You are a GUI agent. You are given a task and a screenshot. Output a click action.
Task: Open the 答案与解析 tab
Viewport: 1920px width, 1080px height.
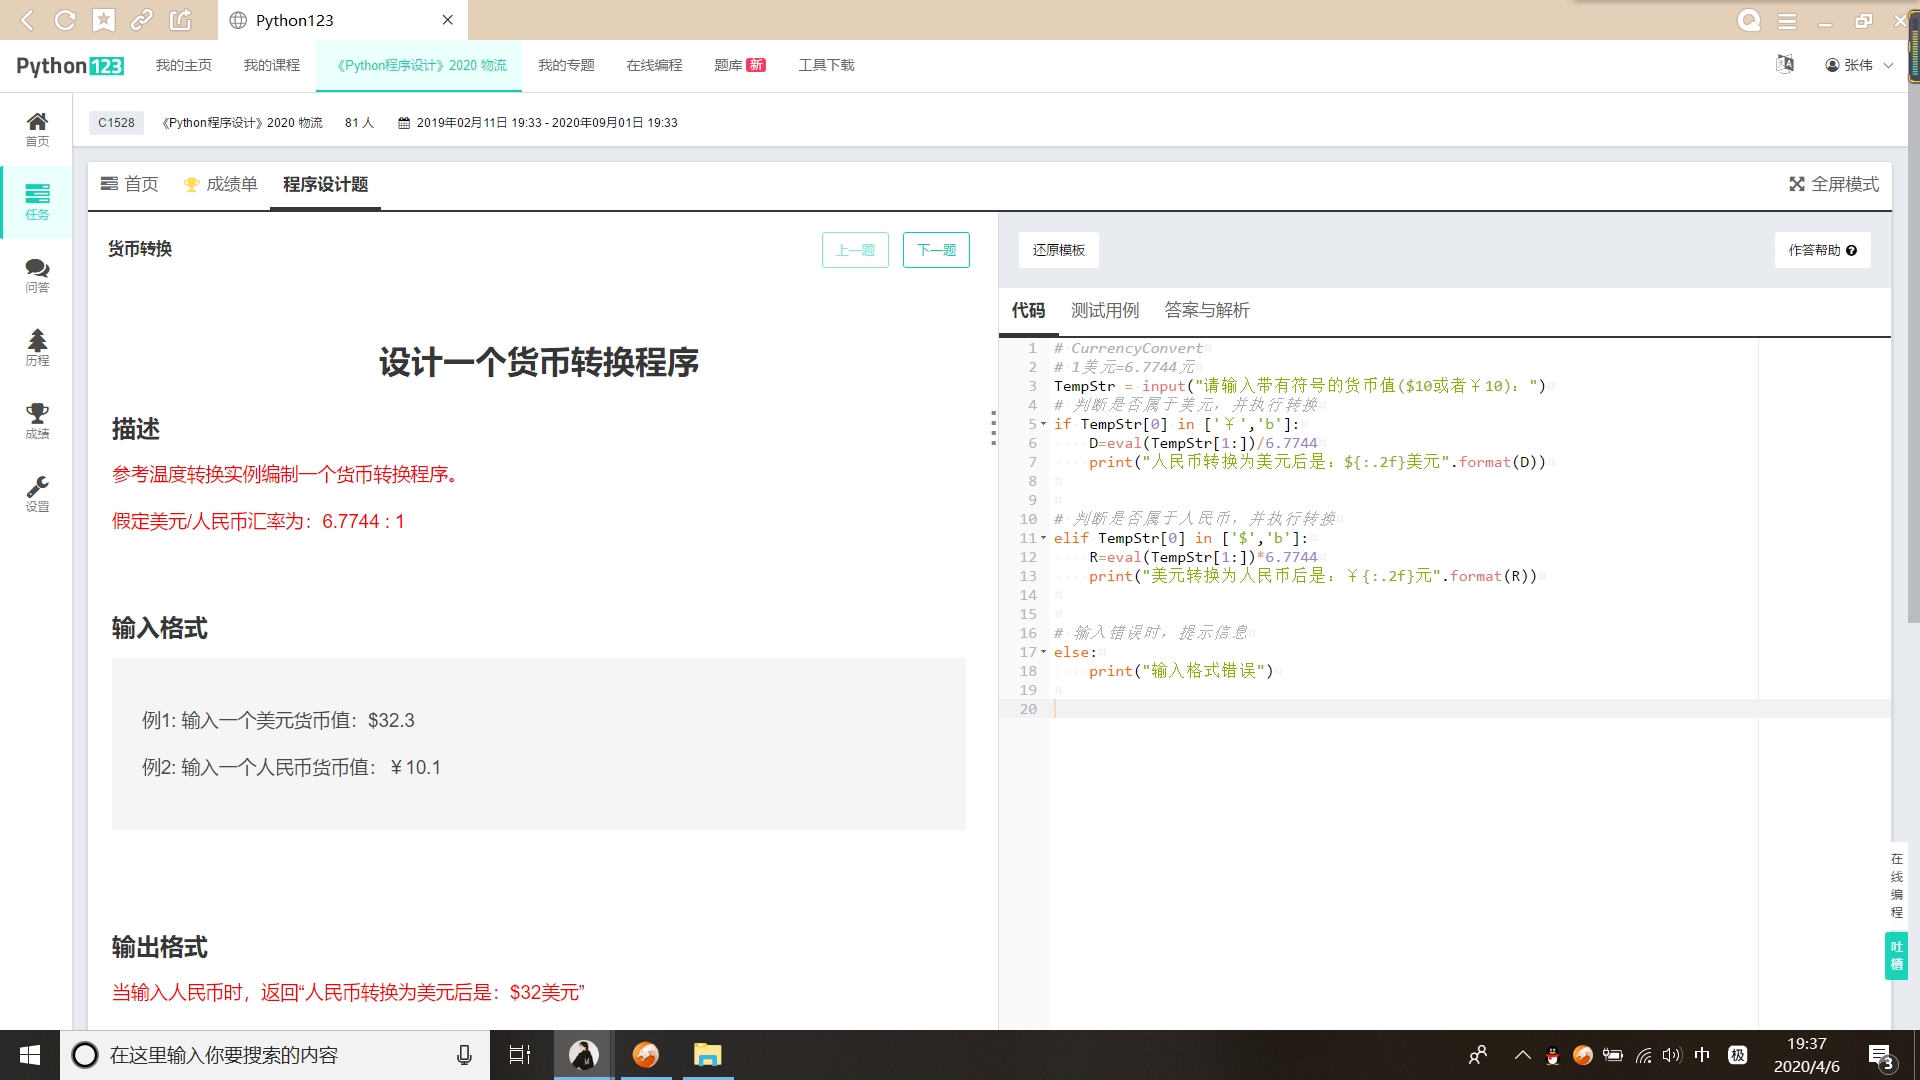1207,310
